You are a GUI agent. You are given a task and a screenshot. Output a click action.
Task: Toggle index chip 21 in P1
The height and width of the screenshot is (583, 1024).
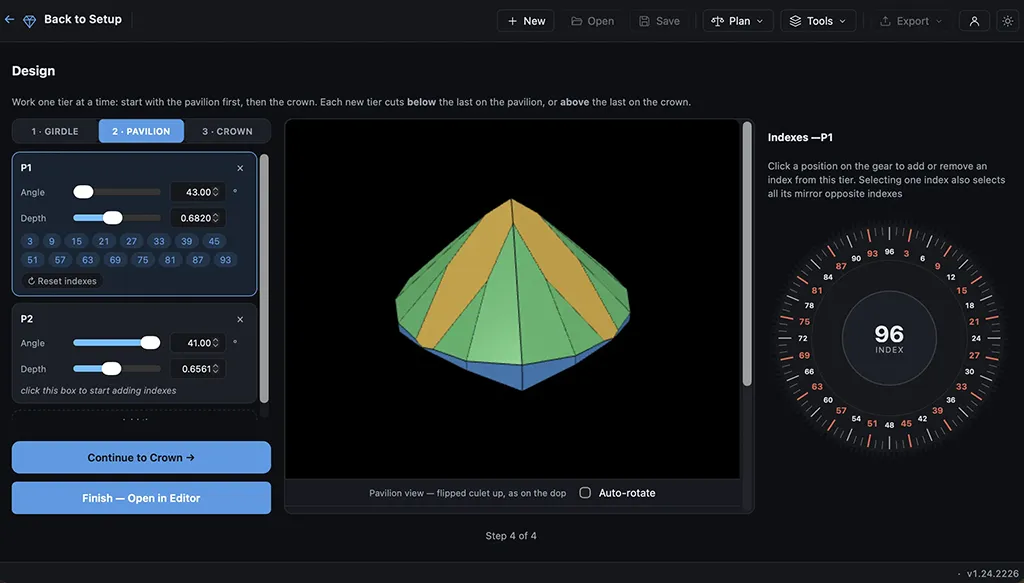pos(104,241)
